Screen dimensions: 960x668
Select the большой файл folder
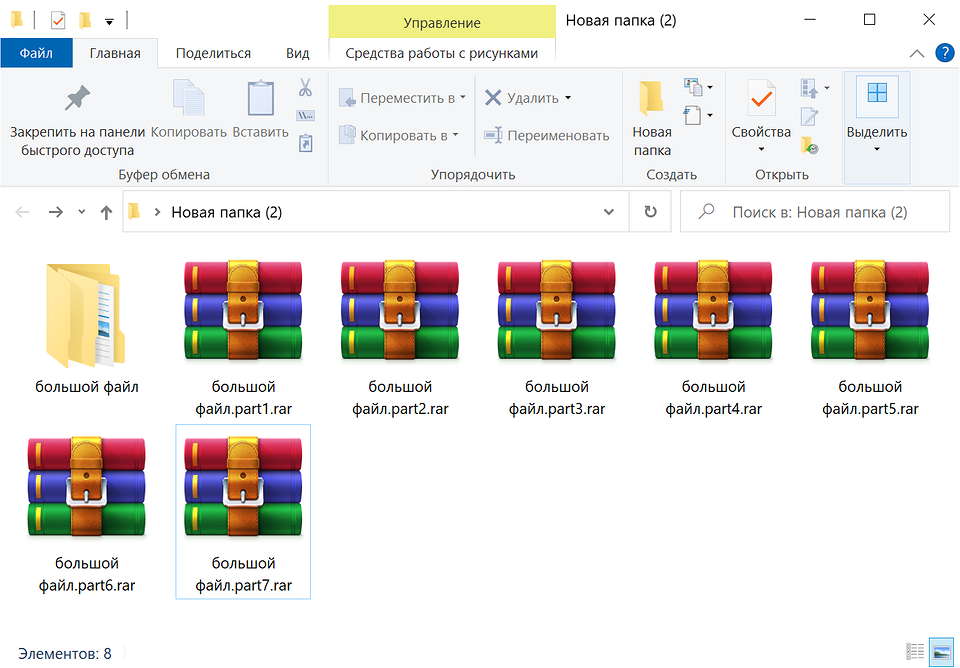(86, 329)
